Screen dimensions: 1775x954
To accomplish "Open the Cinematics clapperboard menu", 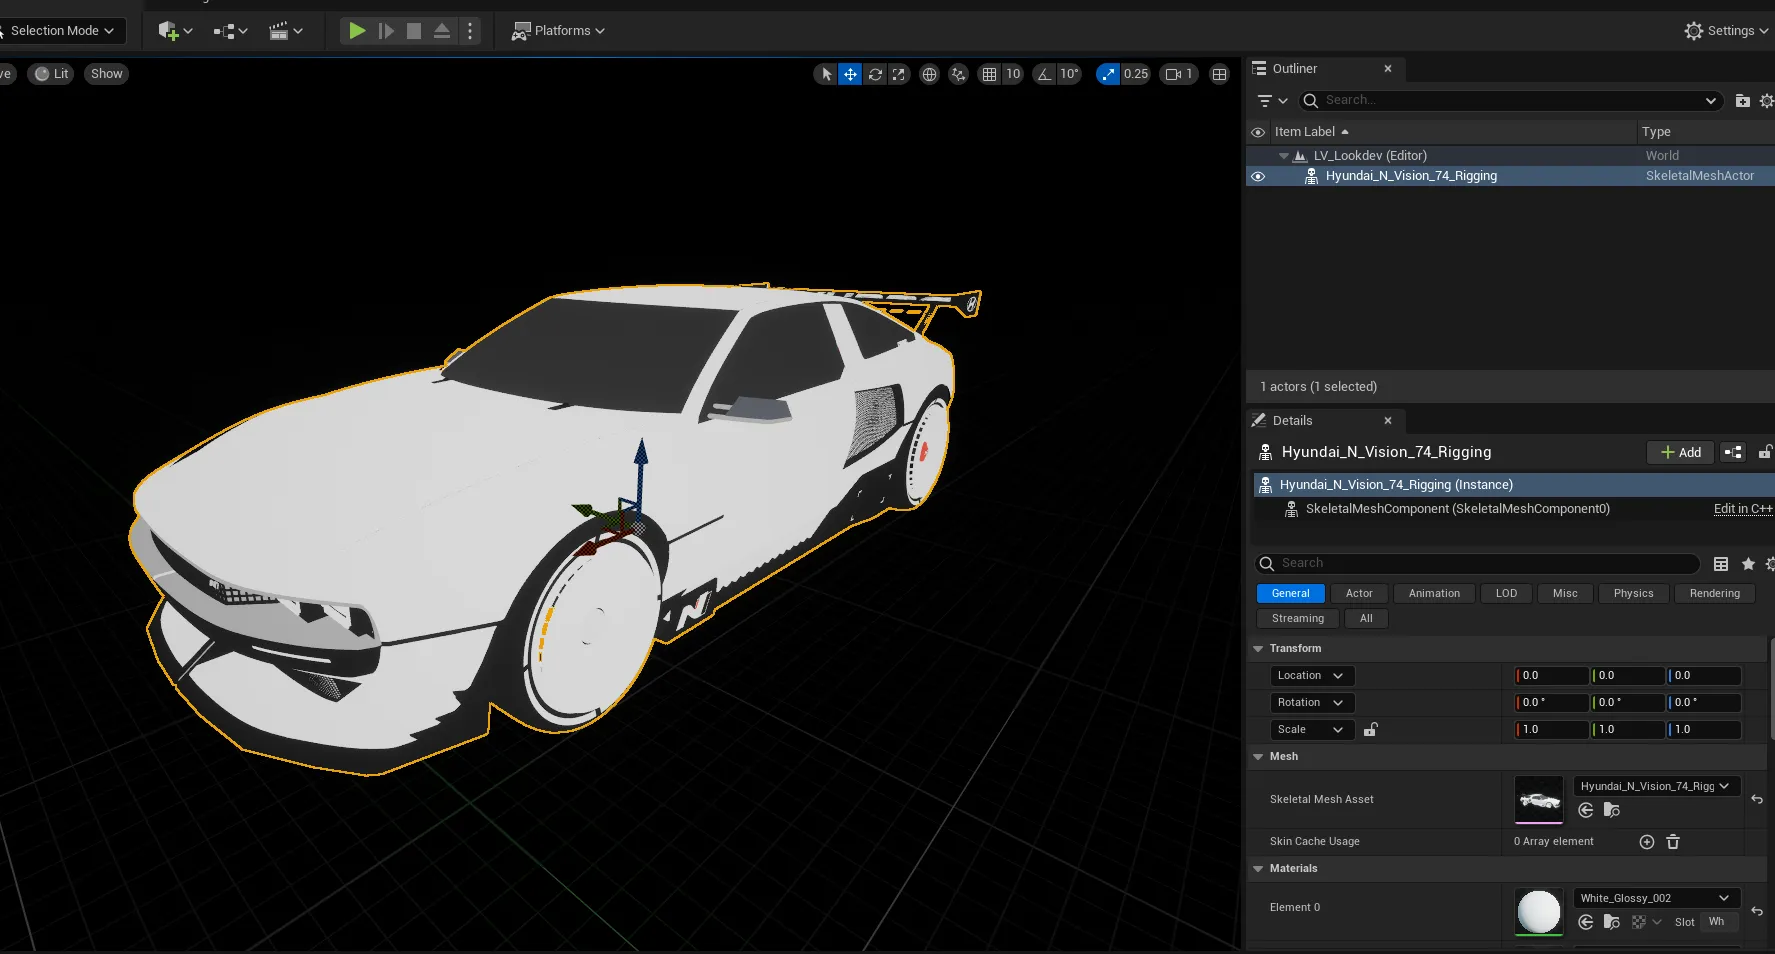I will click(x=285, y=31).
